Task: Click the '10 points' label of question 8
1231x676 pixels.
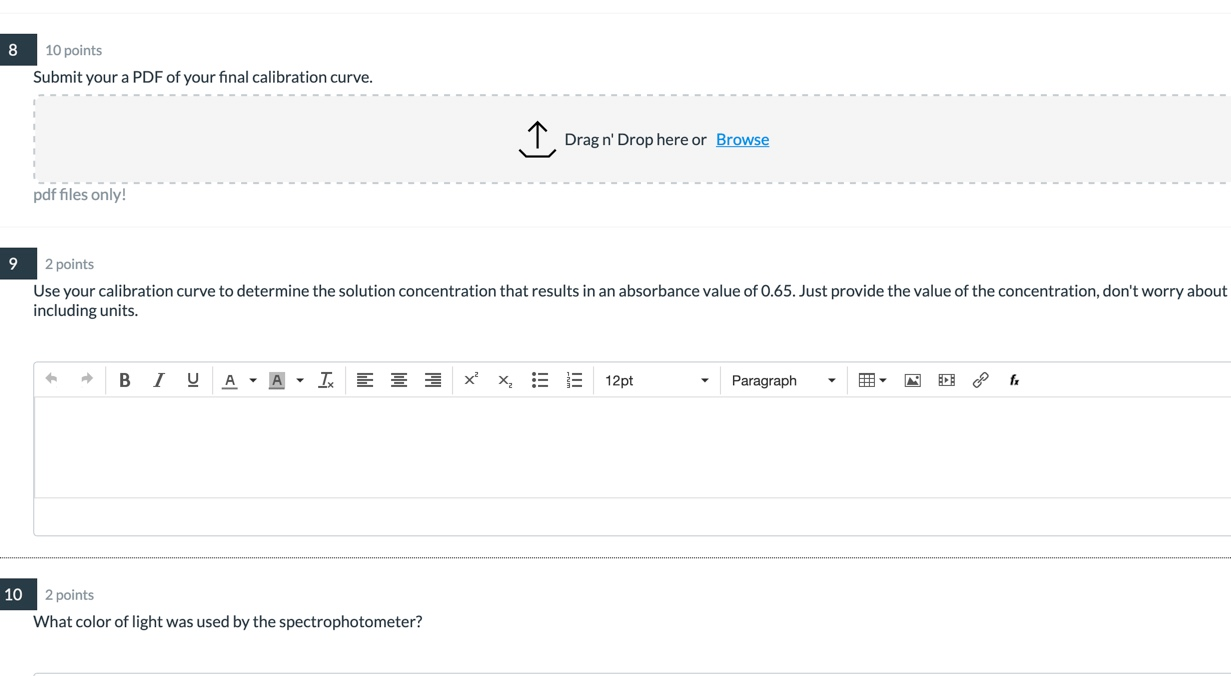Action: pyautogui.click(x=73, y=50)
